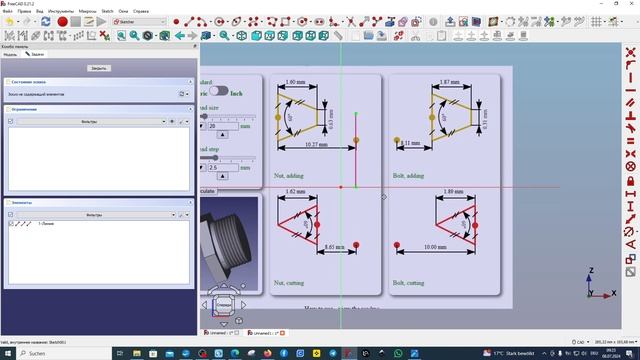The height and width of the screenshot is (360, 640).
Task: Select the Create rectangle tool
Action: point(285,22)
